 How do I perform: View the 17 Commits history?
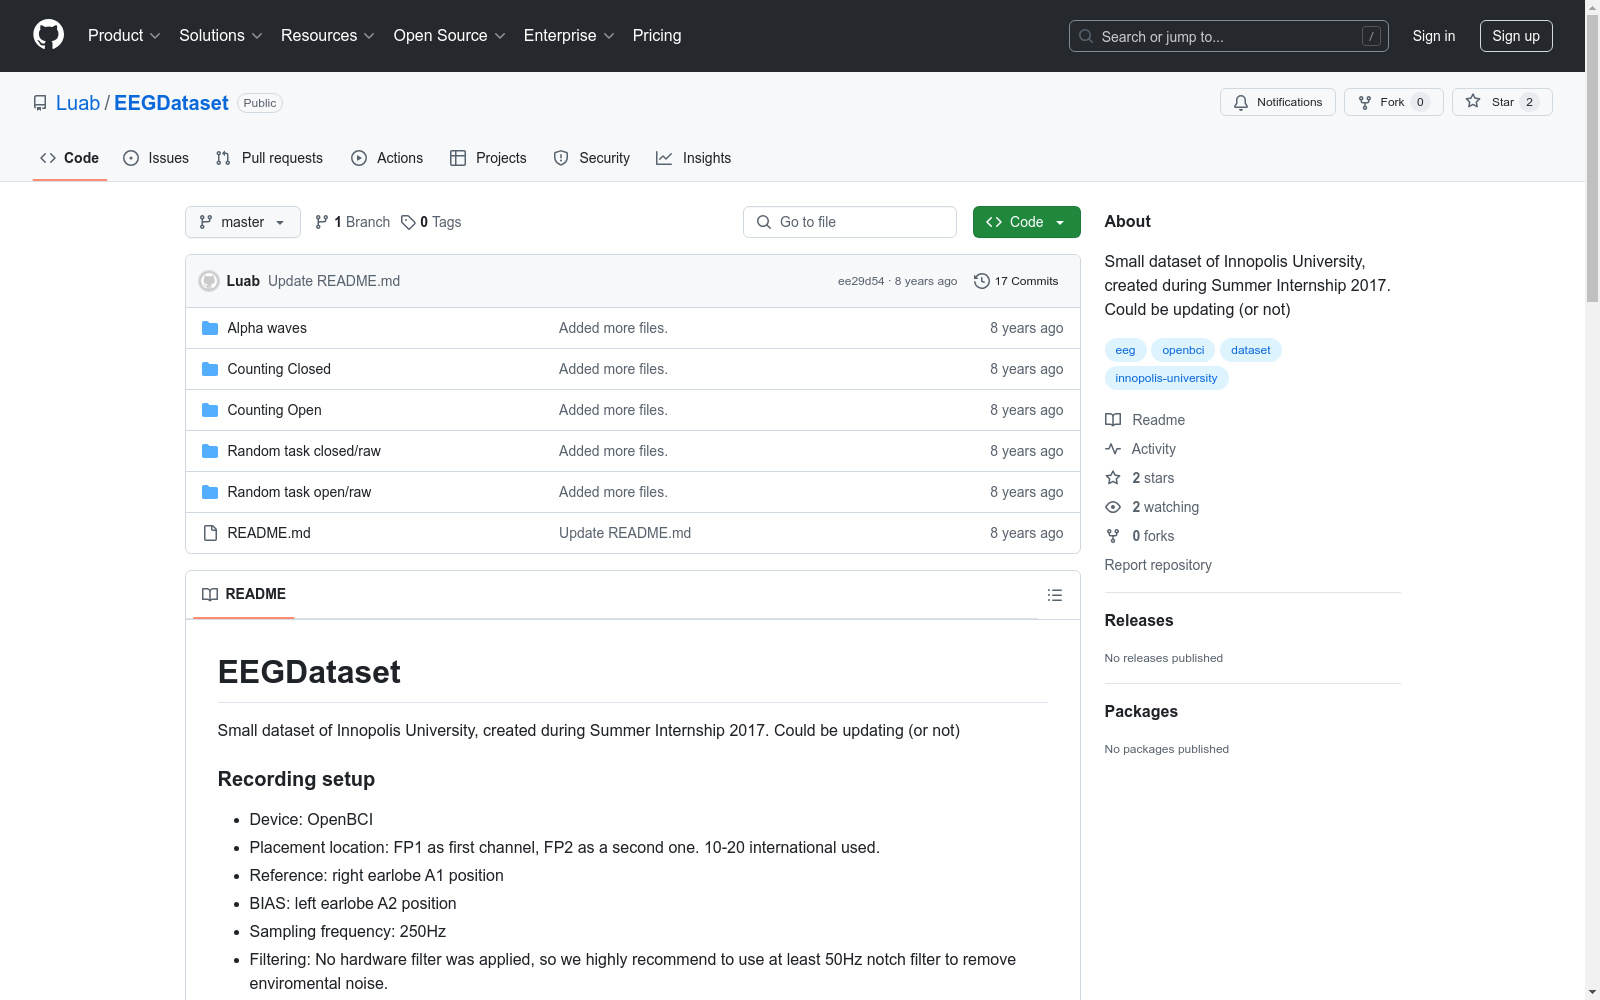pos(1016,281)
